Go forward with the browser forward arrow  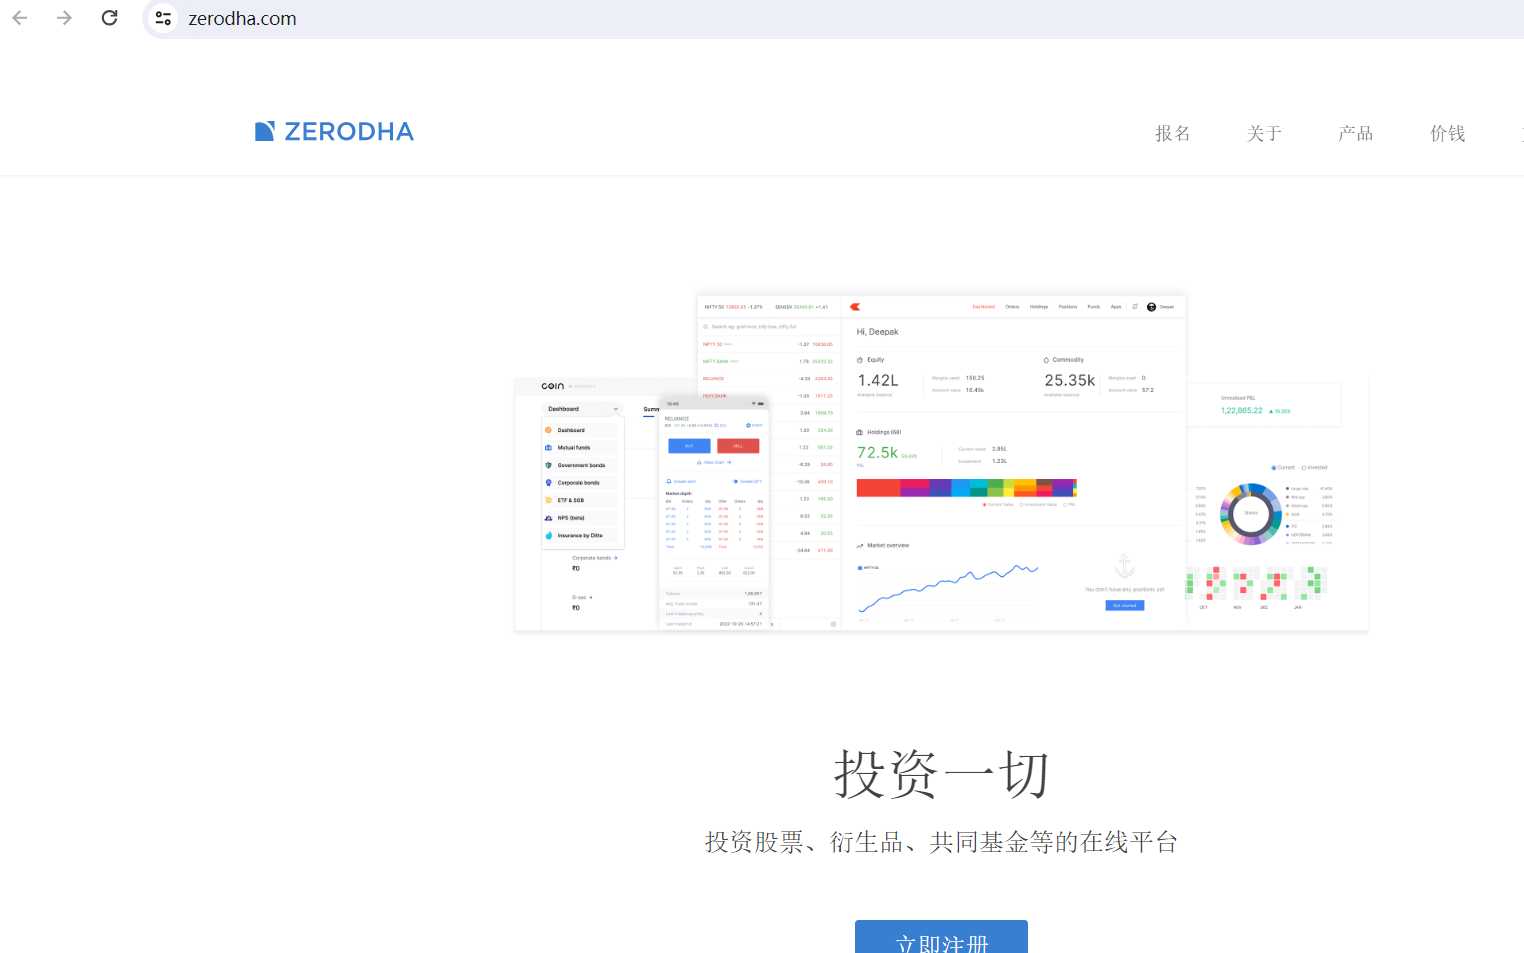[x=65, y=18]
